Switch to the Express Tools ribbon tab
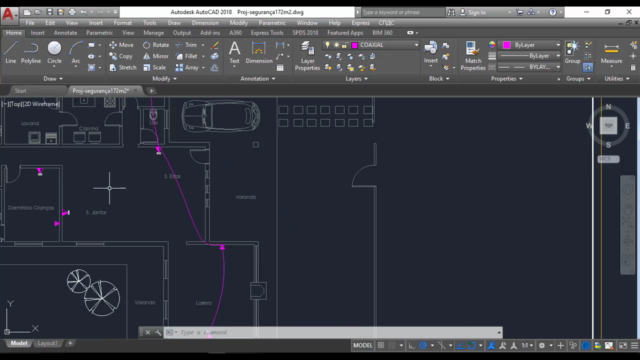This screenshot has width=640, height=360. (x=267, y=33)
